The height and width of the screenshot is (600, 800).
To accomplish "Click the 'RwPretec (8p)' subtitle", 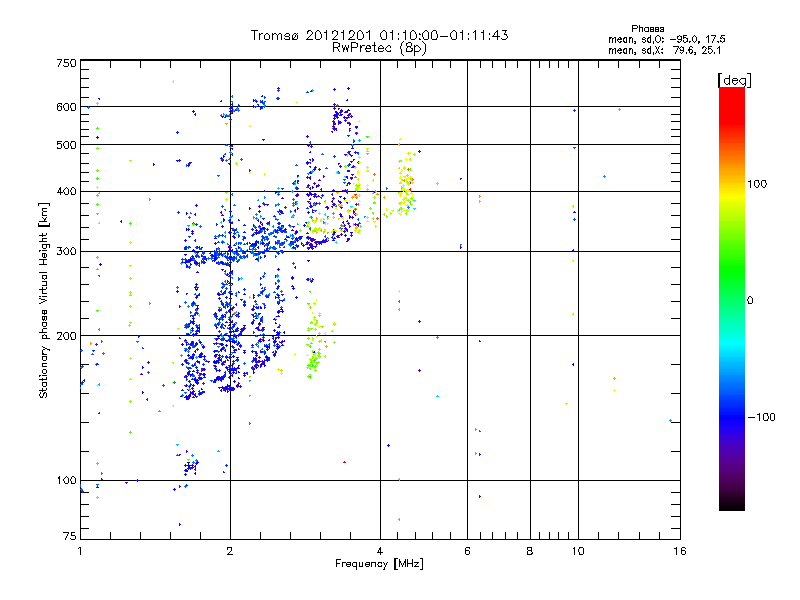I will tap(379, 48).
